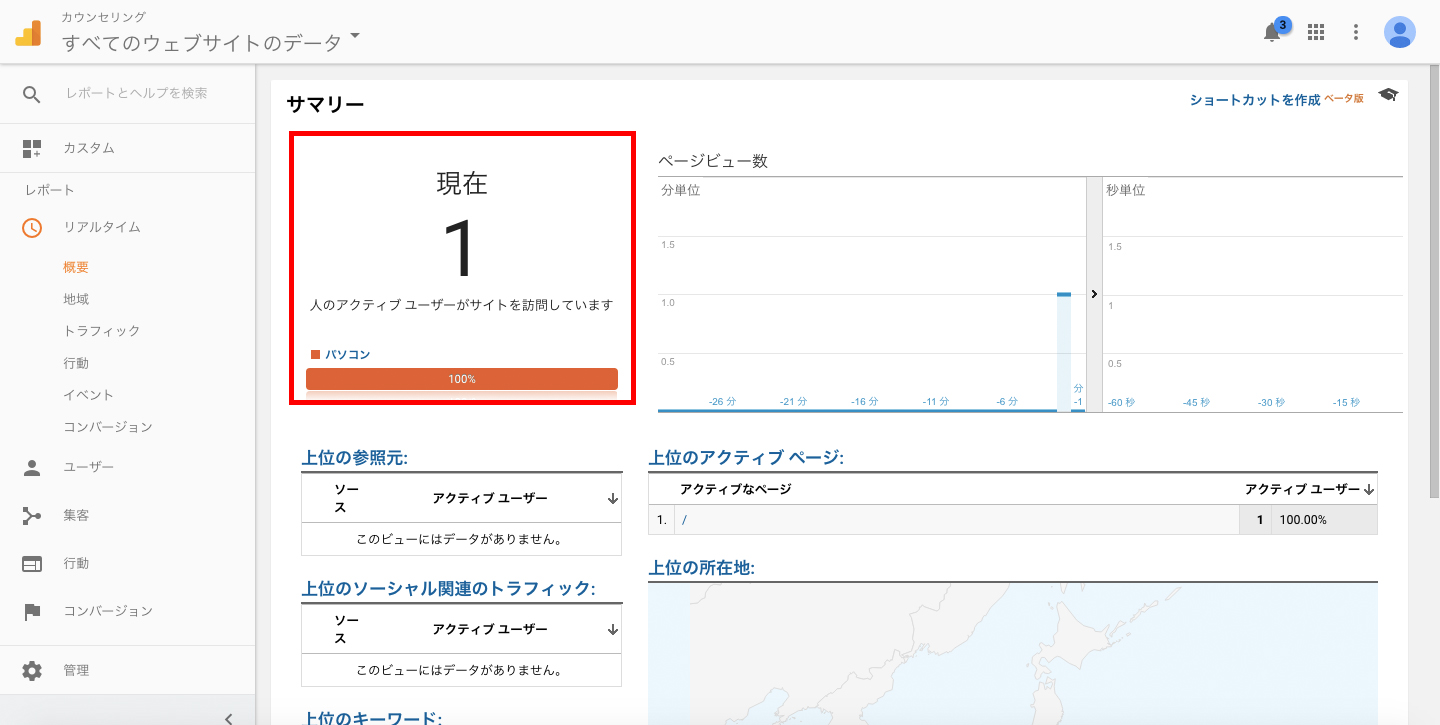
Task: Expand the リアルタイム section label
Action: click(x=102, y=227)
